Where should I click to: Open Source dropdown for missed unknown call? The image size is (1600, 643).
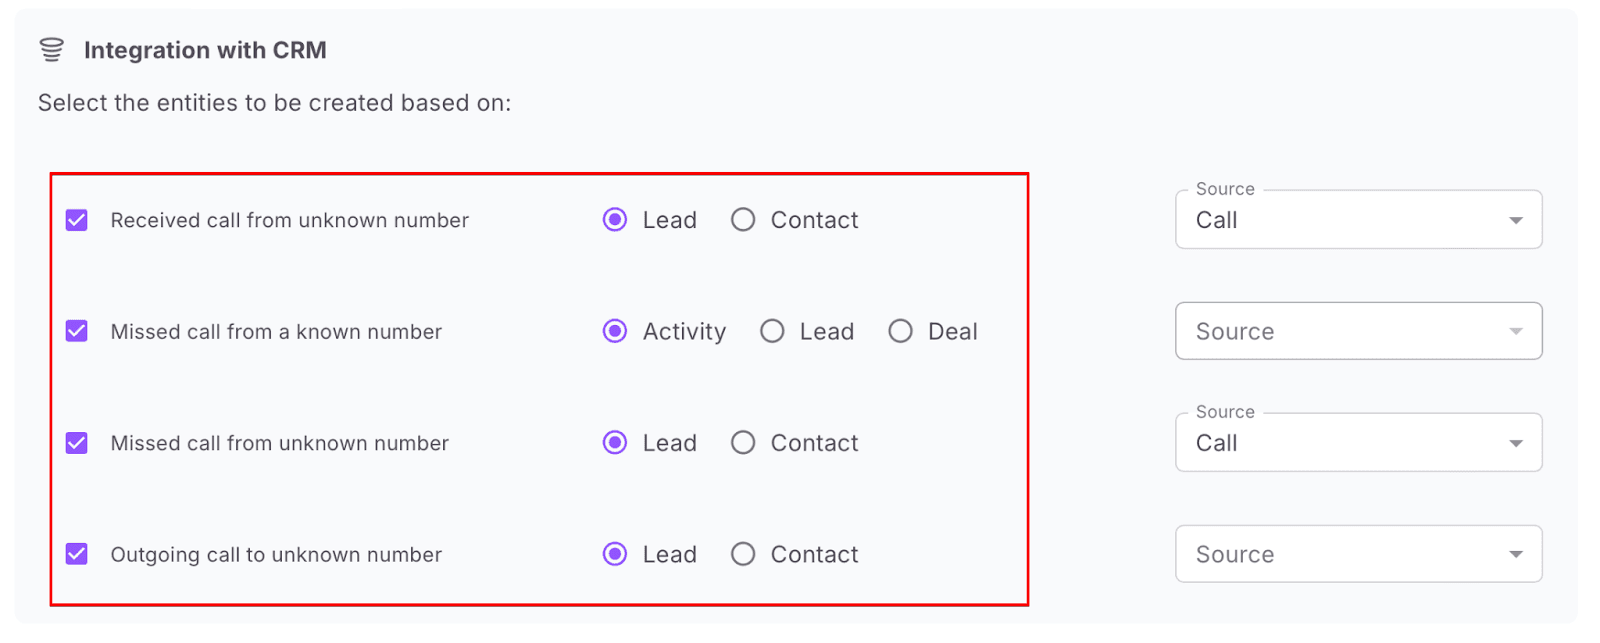[1358, 443]
